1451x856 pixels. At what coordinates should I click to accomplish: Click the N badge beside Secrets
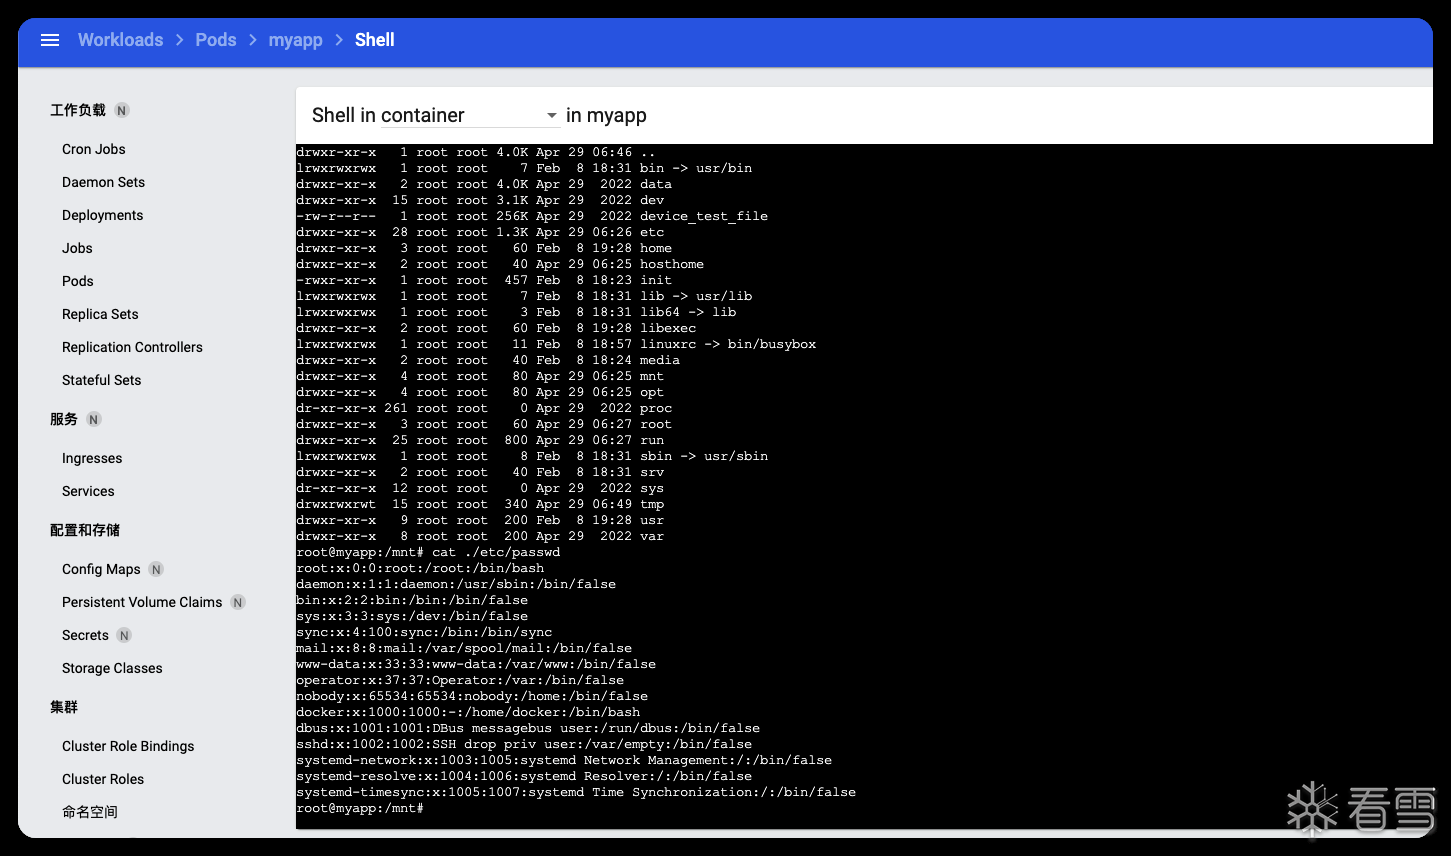click(x=124, y=635)
